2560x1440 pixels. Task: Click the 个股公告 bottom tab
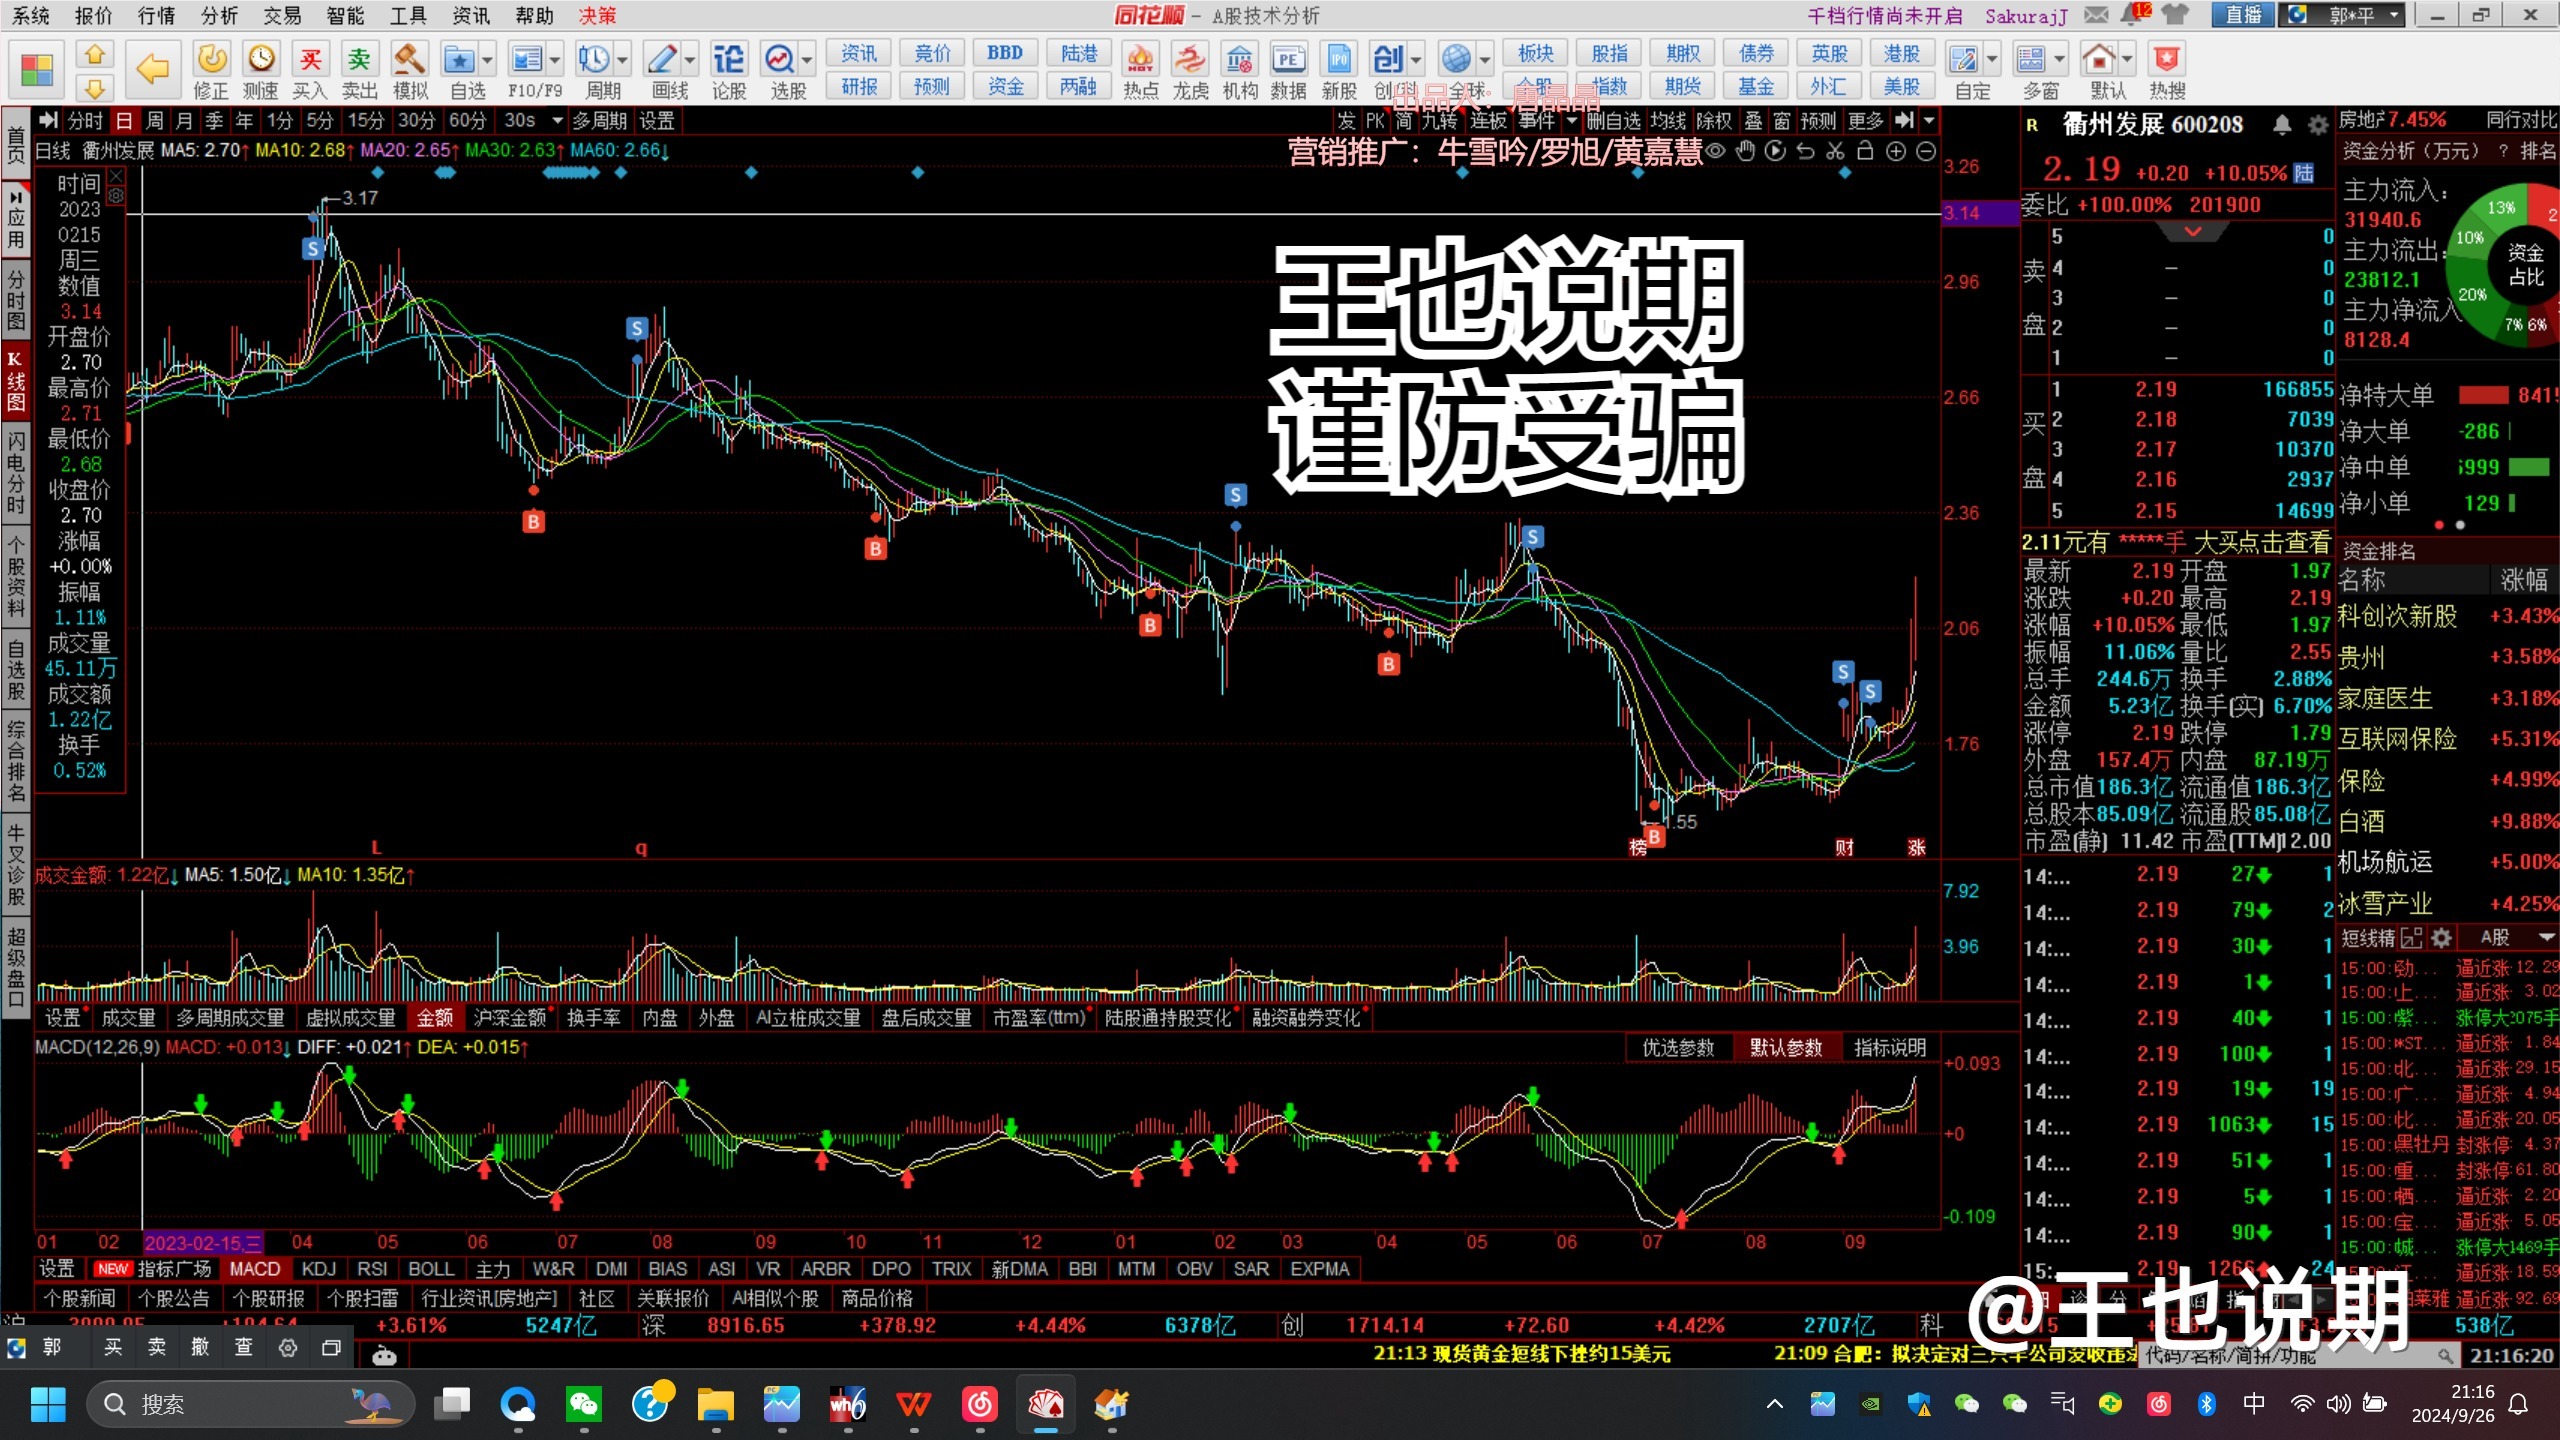click(x=173, y=1298)
